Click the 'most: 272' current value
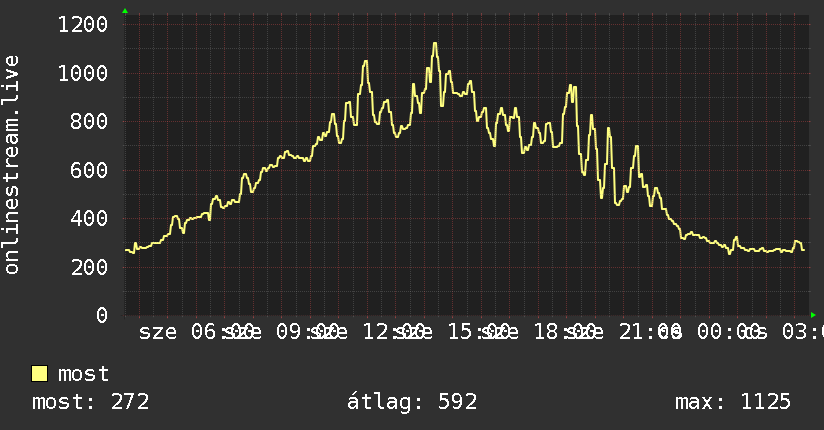This screenshot has height=430, width=824. pos(90,402)
